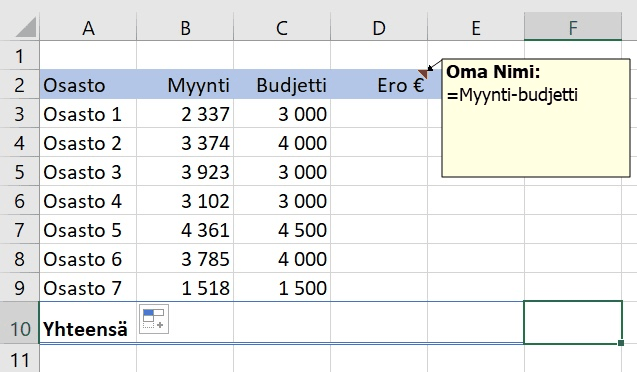
Task: Select the active cell F10
Action: coord(573,323)
